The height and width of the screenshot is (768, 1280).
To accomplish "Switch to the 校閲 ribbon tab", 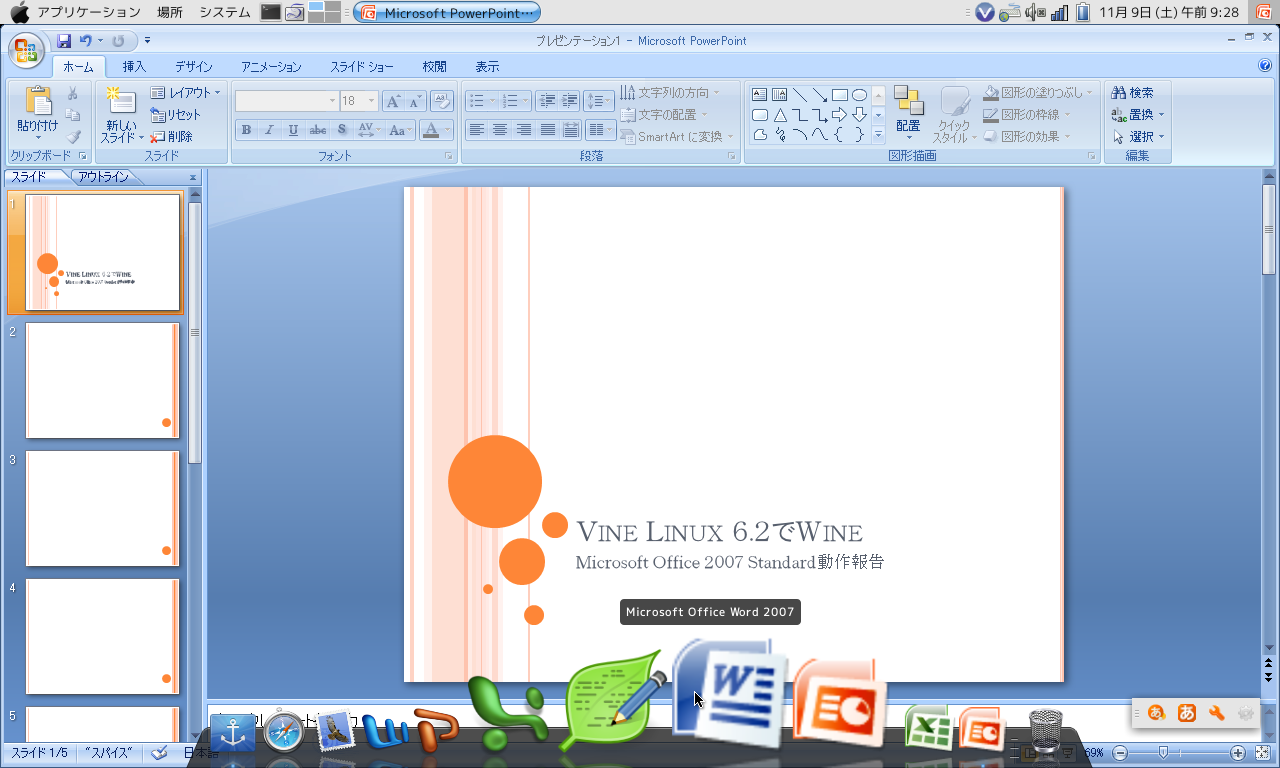I will click(434, 67).
